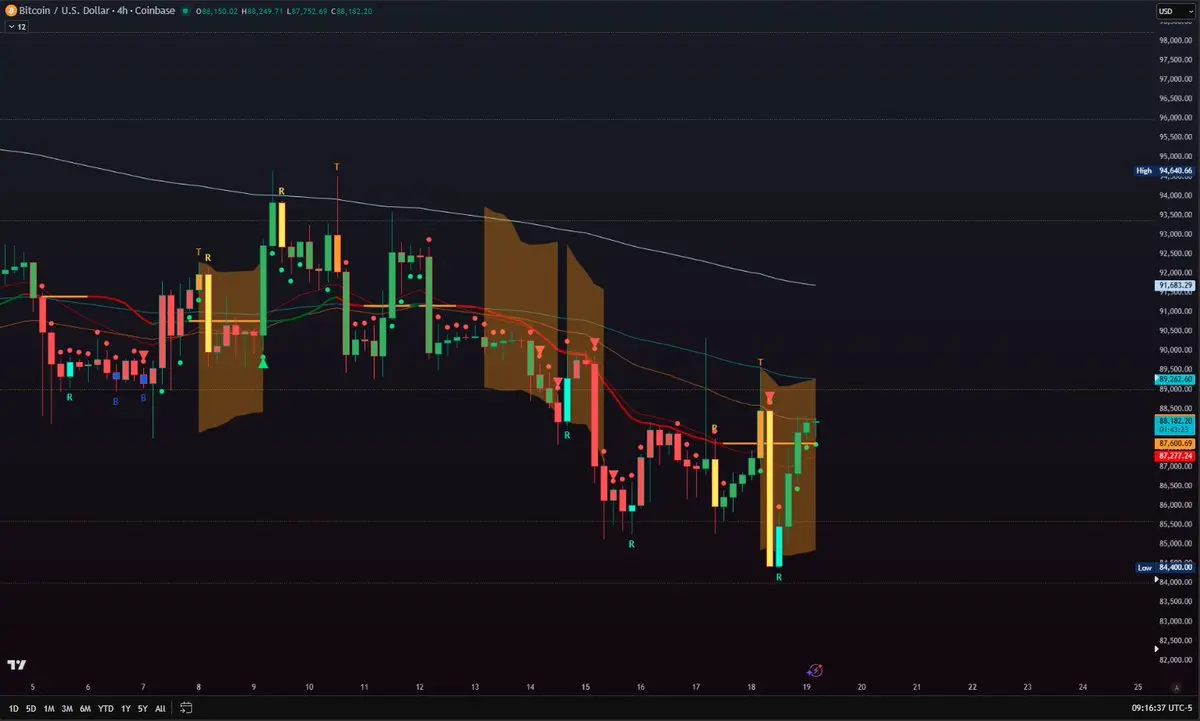Screen dimensions: 1200x721
Task: Click date 12 on the time axis
Action: click(x=419, y=688)
